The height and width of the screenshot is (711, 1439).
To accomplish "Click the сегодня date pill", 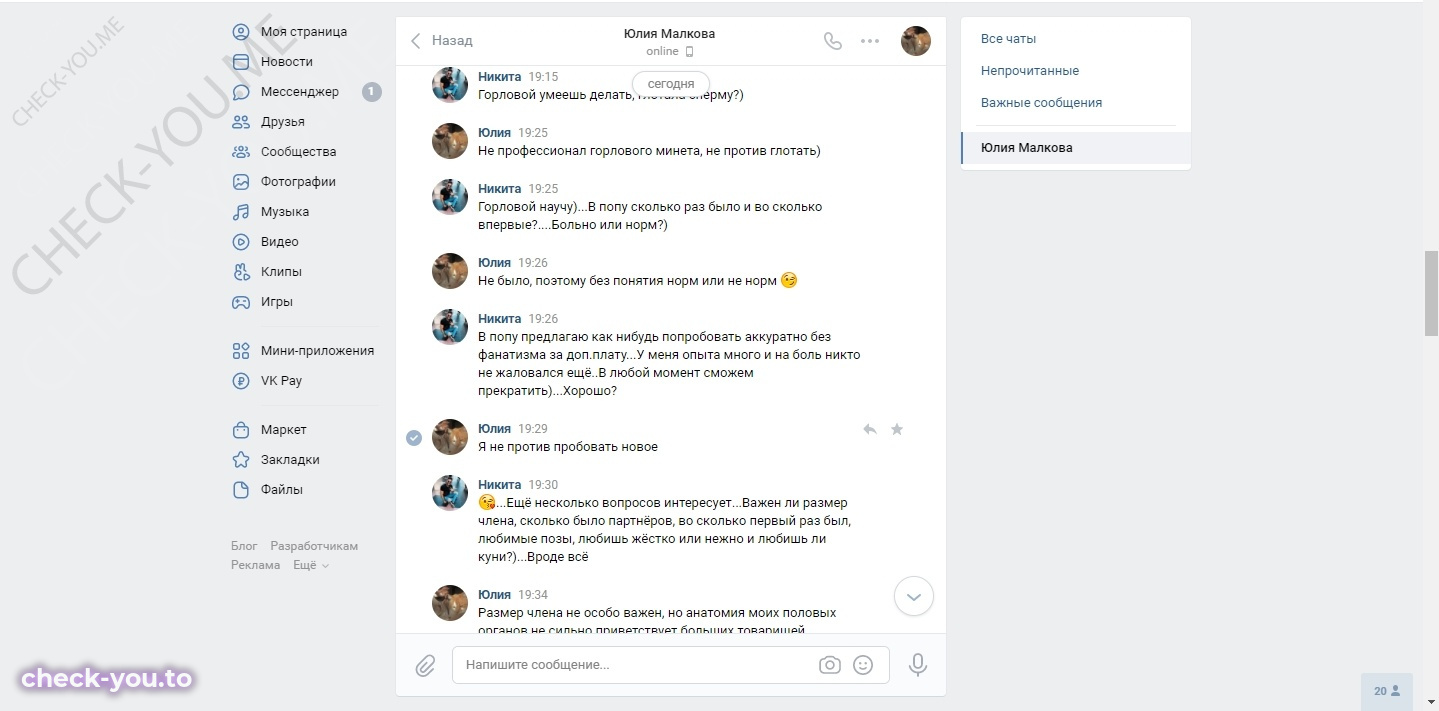I will pyautogui.click(x=671, y=84).
